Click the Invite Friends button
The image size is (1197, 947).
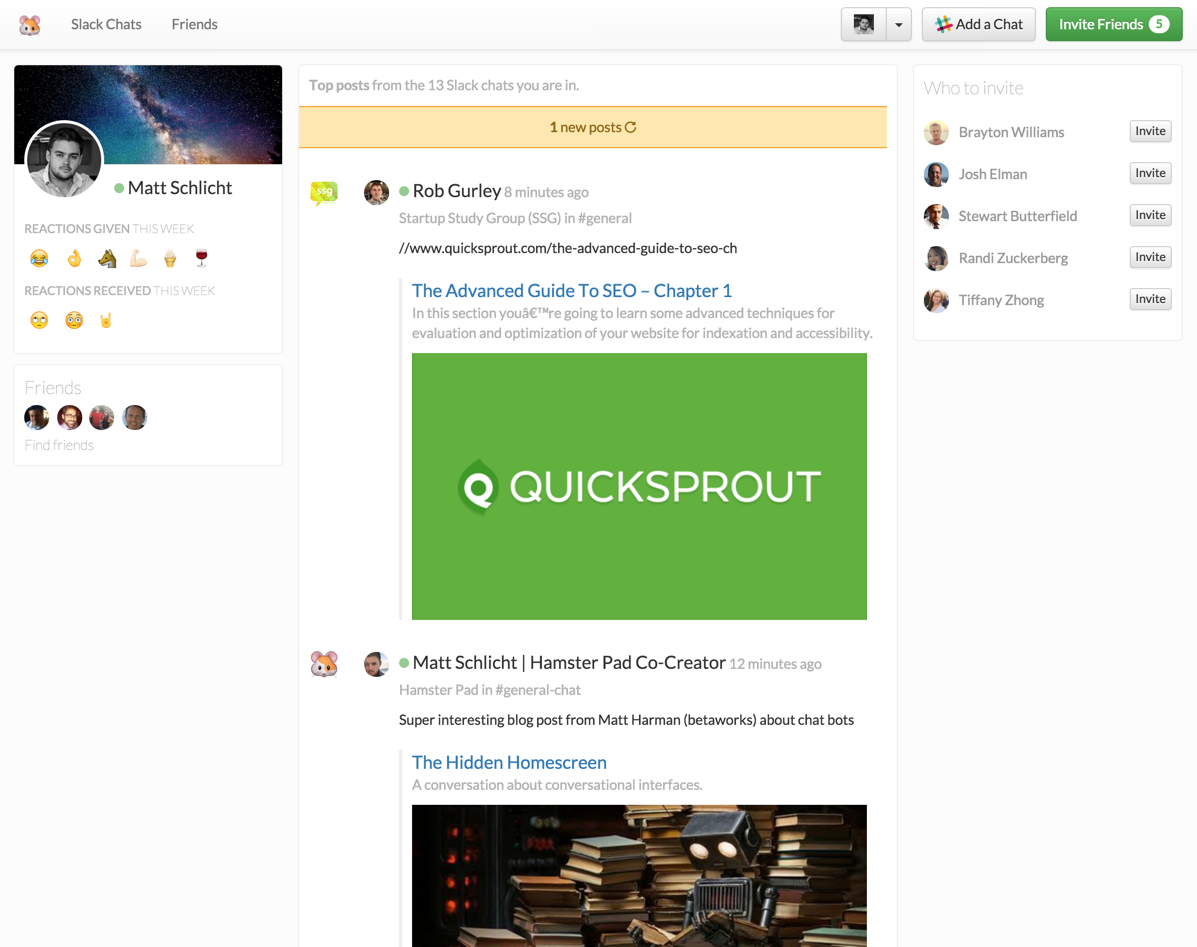[1114, 24]
